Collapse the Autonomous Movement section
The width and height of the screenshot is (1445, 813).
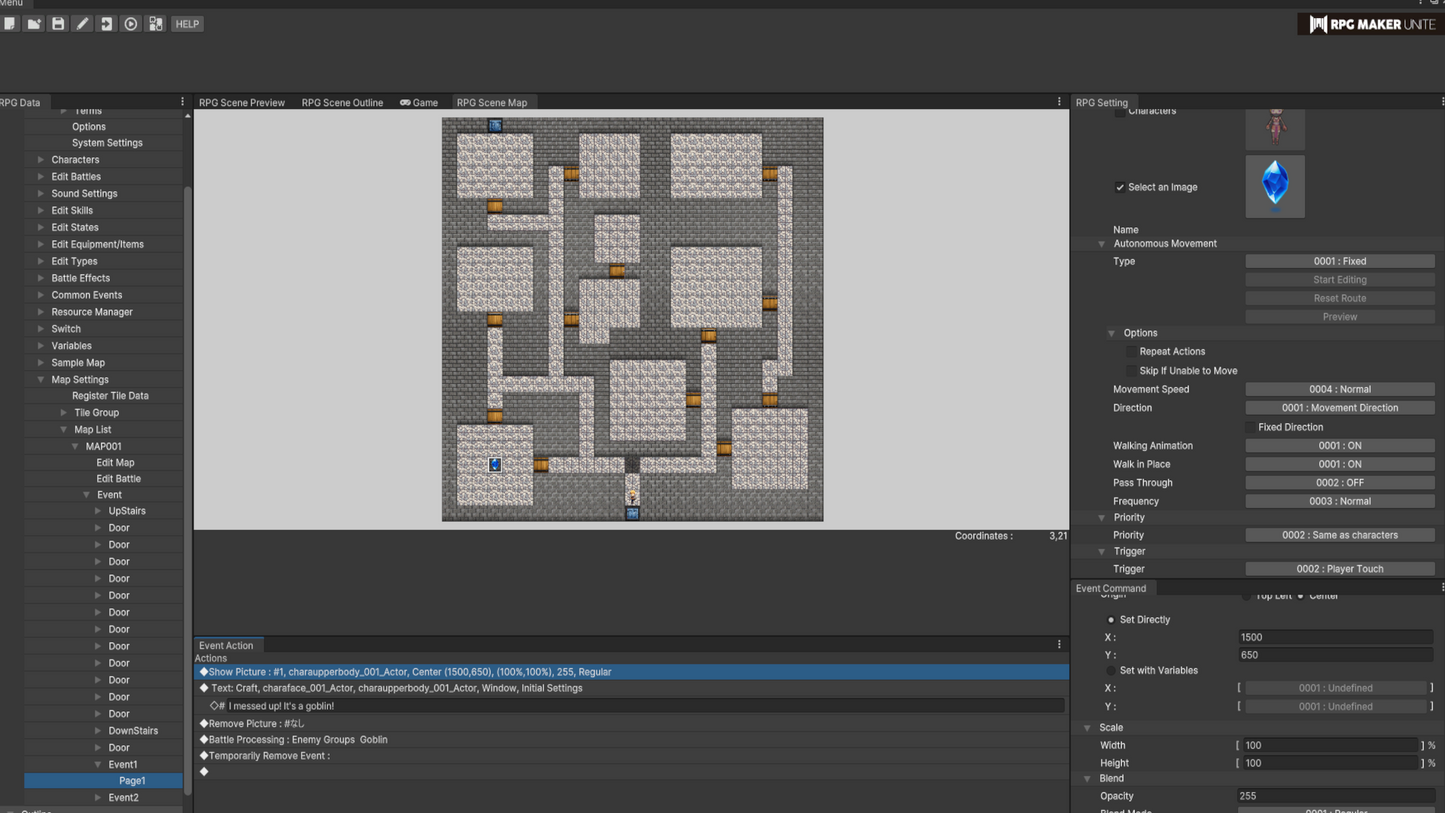point(1101,243)
